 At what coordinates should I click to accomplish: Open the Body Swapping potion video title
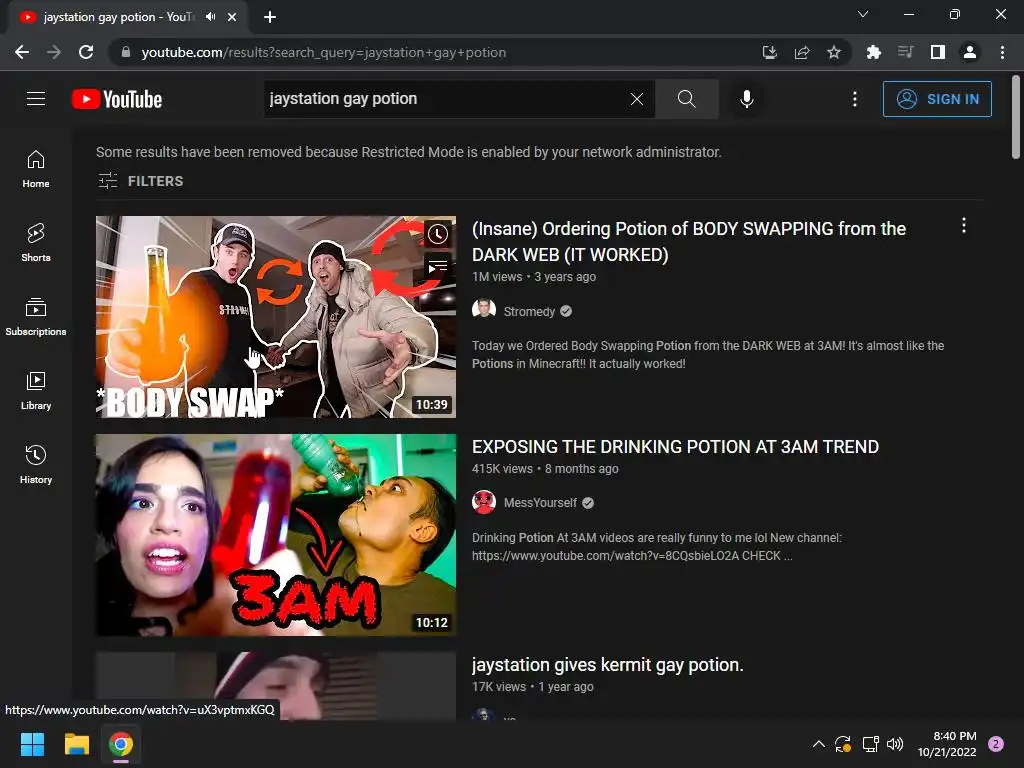pyautogui.click(x=689, y=242)
